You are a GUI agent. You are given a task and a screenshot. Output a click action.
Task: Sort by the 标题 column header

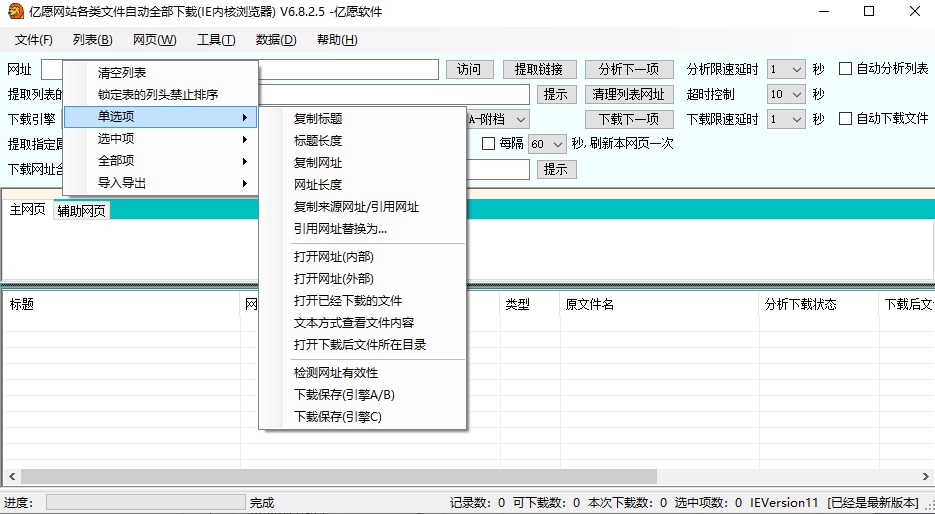pos(122,305)
